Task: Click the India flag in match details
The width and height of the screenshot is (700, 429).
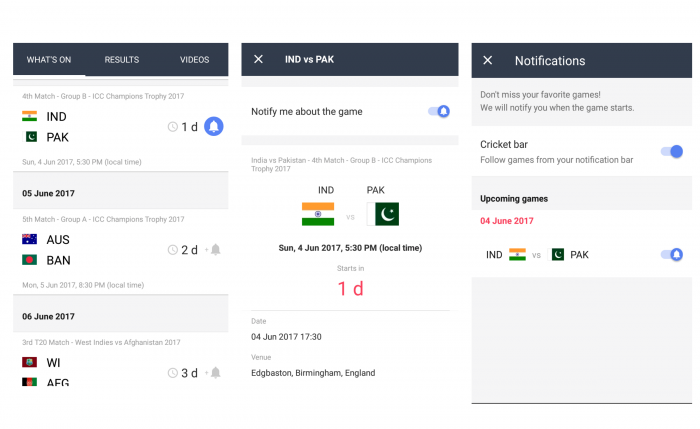Action: click(318, 214)
